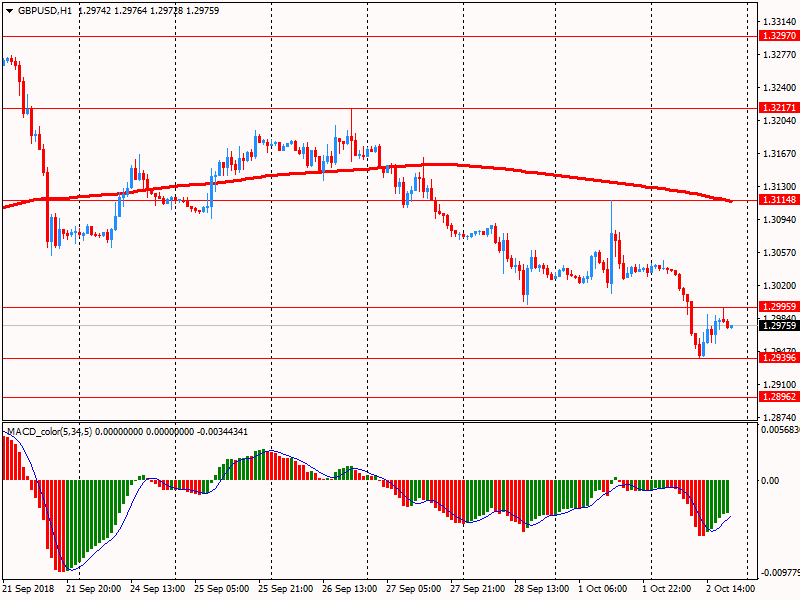
Task: Click the 24 Sep 13:00 time label
Action: (x=158, y=589)
